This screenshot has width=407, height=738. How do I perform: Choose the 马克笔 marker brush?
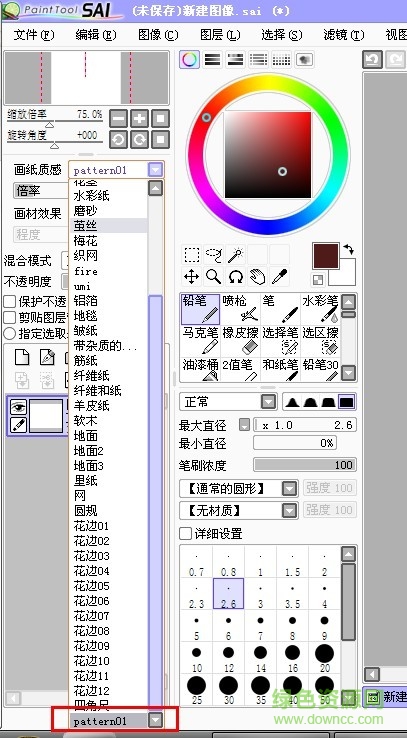200,341
